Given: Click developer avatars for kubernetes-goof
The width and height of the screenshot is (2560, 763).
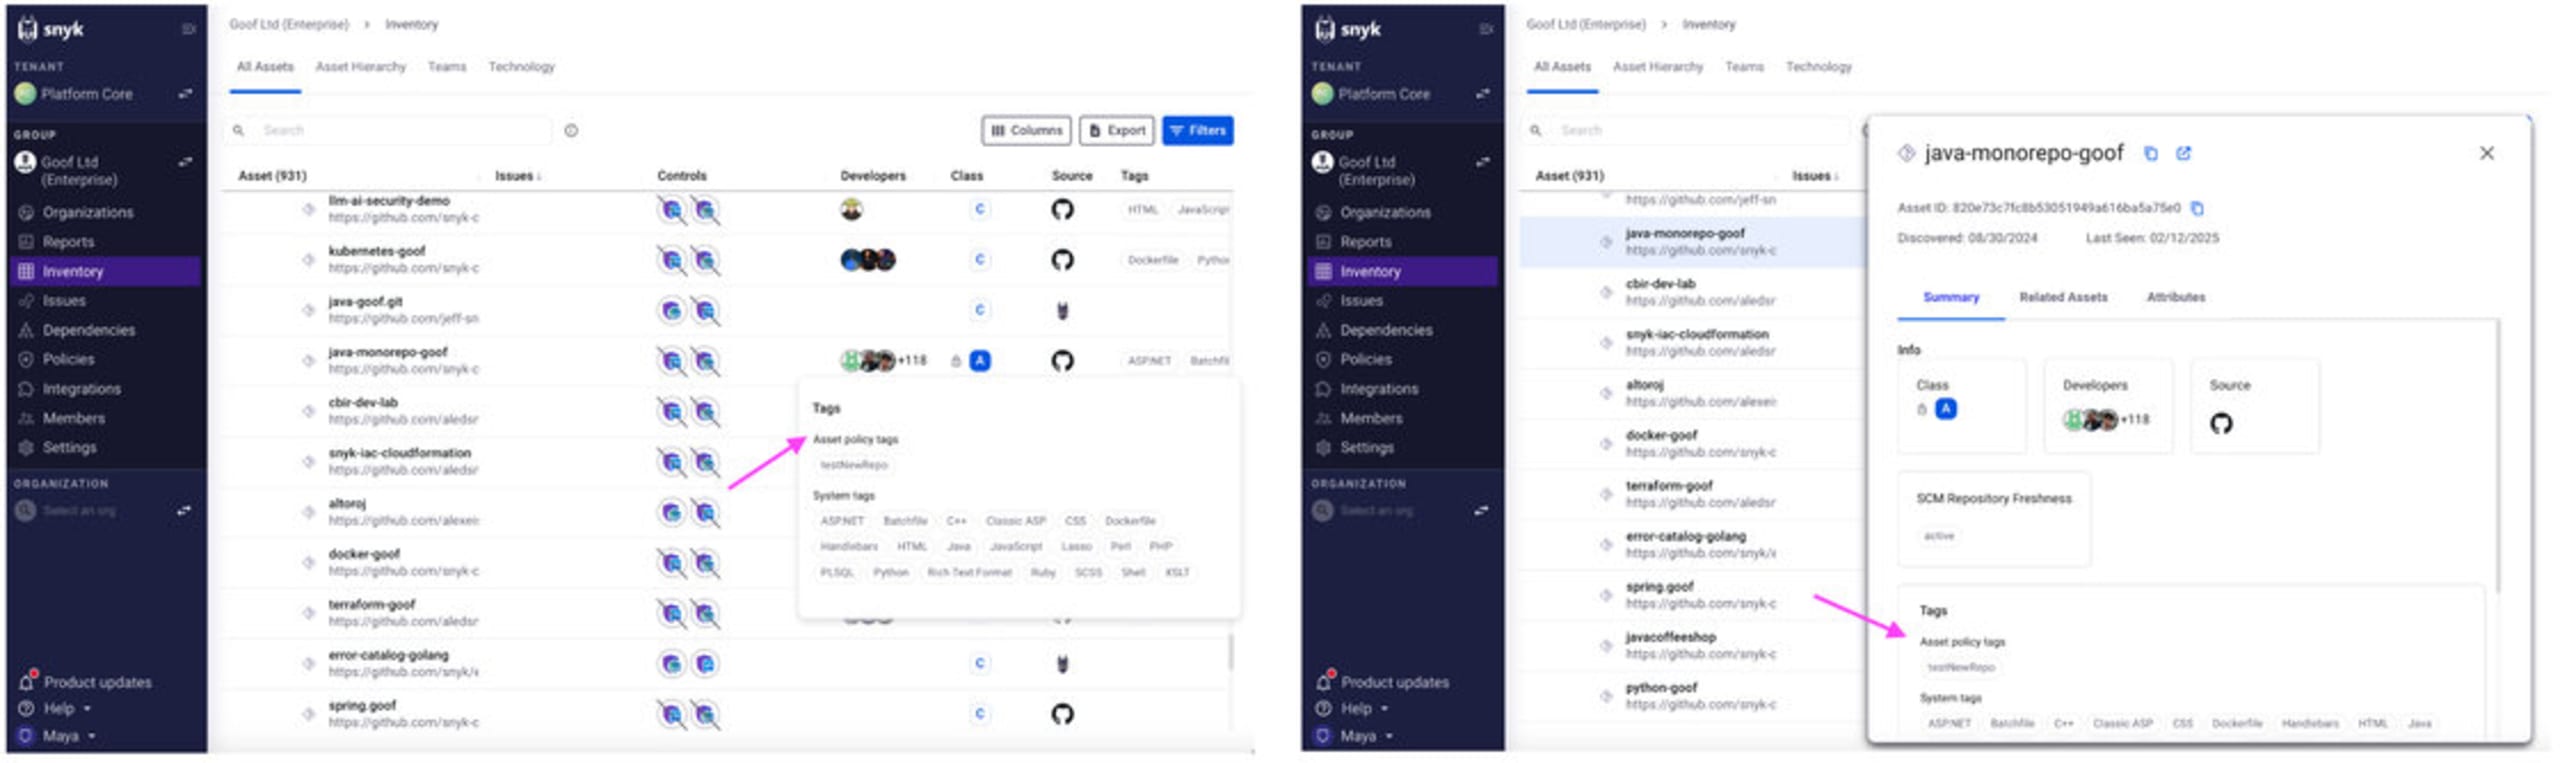Looking at the screenshot, I should 868,260.
